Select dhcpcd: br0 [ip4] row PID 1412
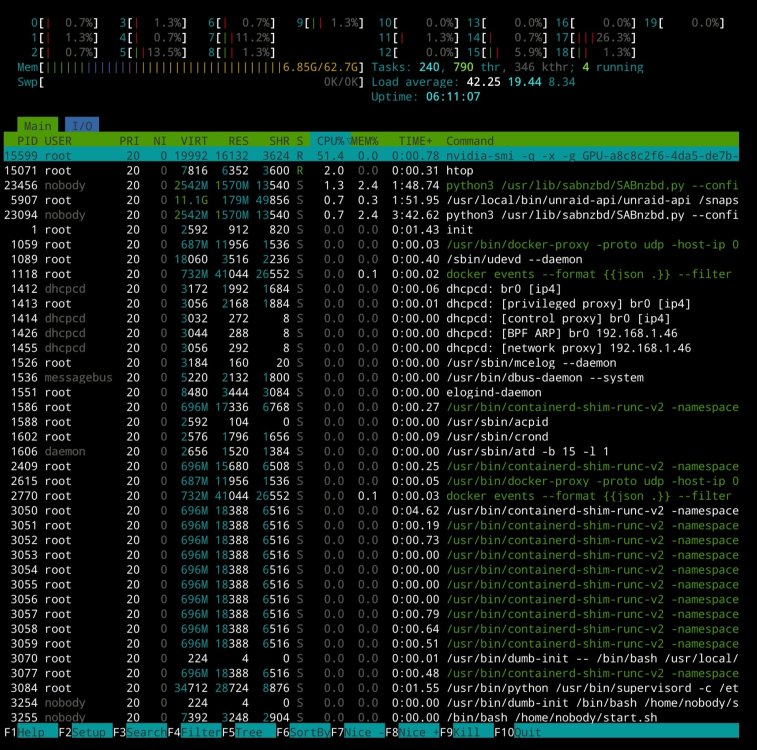The image size is (757, 750). pos(371,289)
